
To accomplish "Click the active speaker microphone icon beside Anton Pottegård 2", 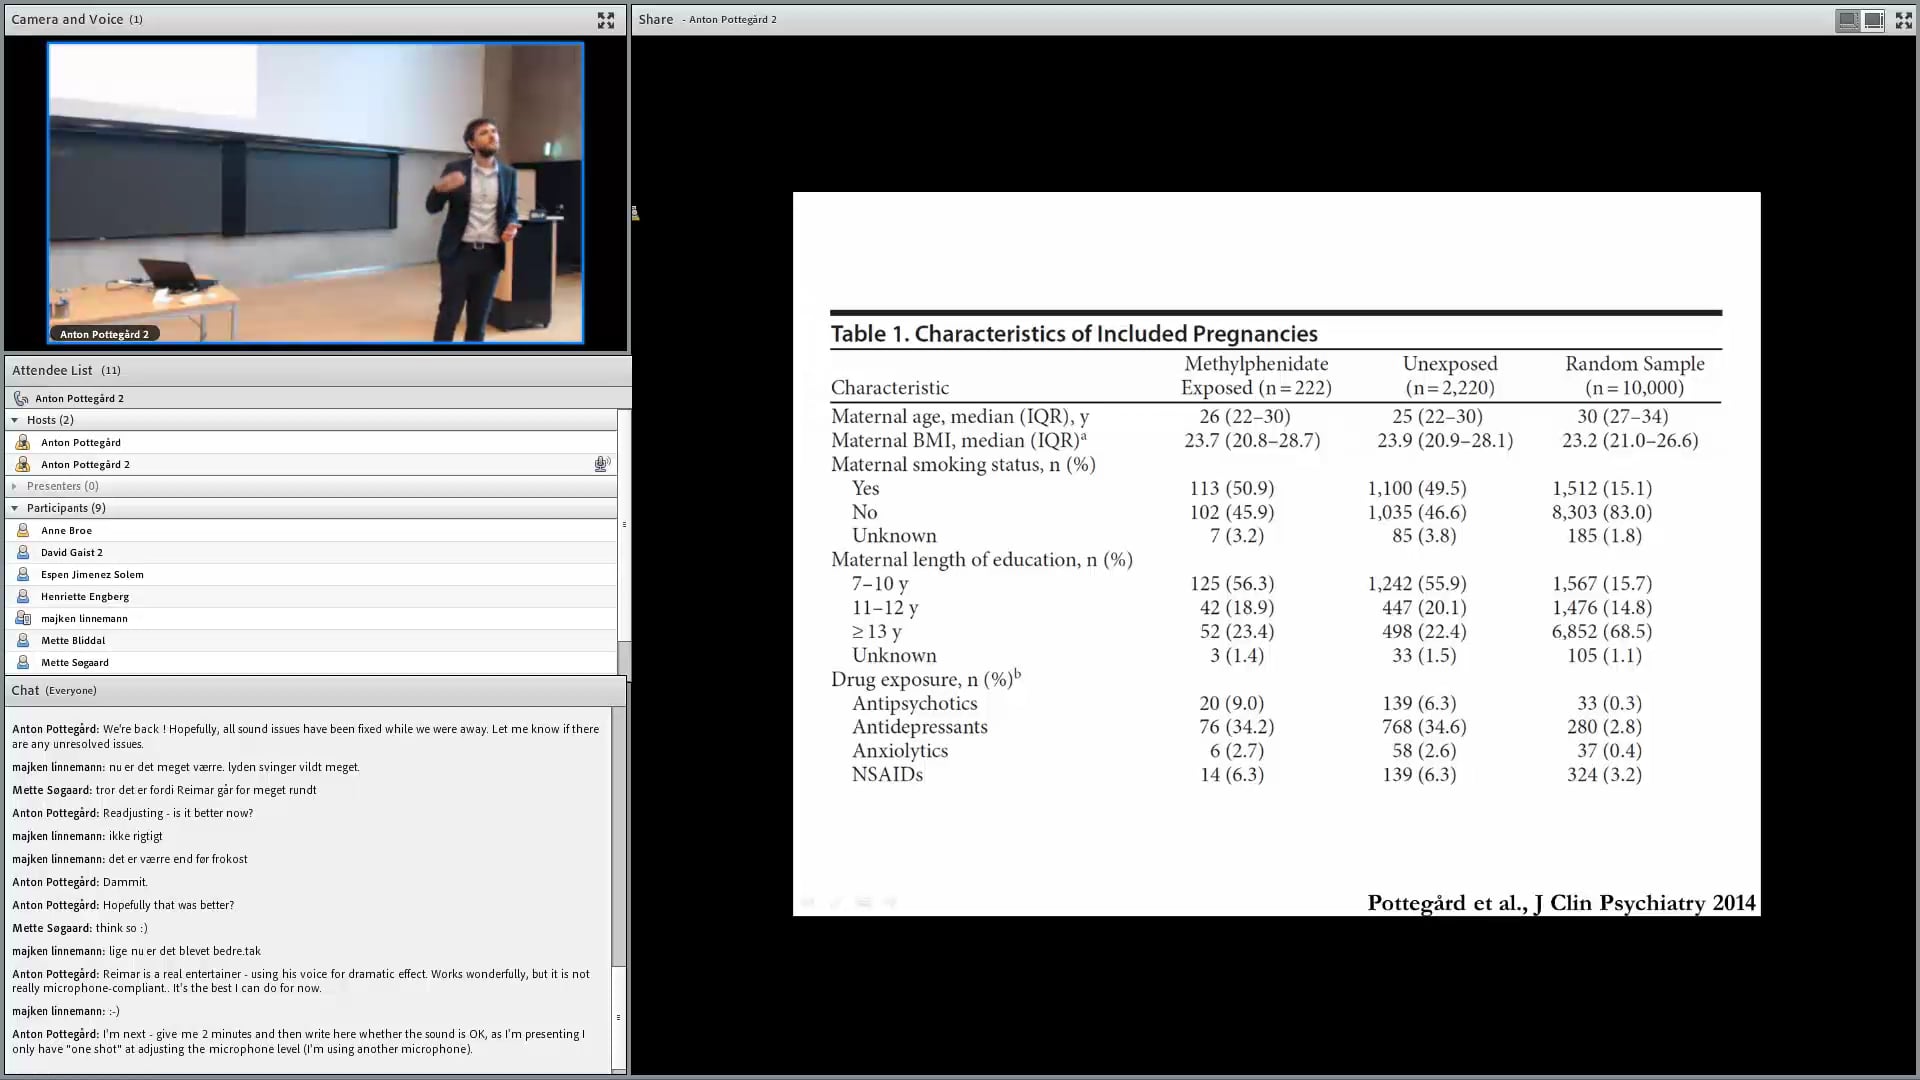I will coord(601,464).
